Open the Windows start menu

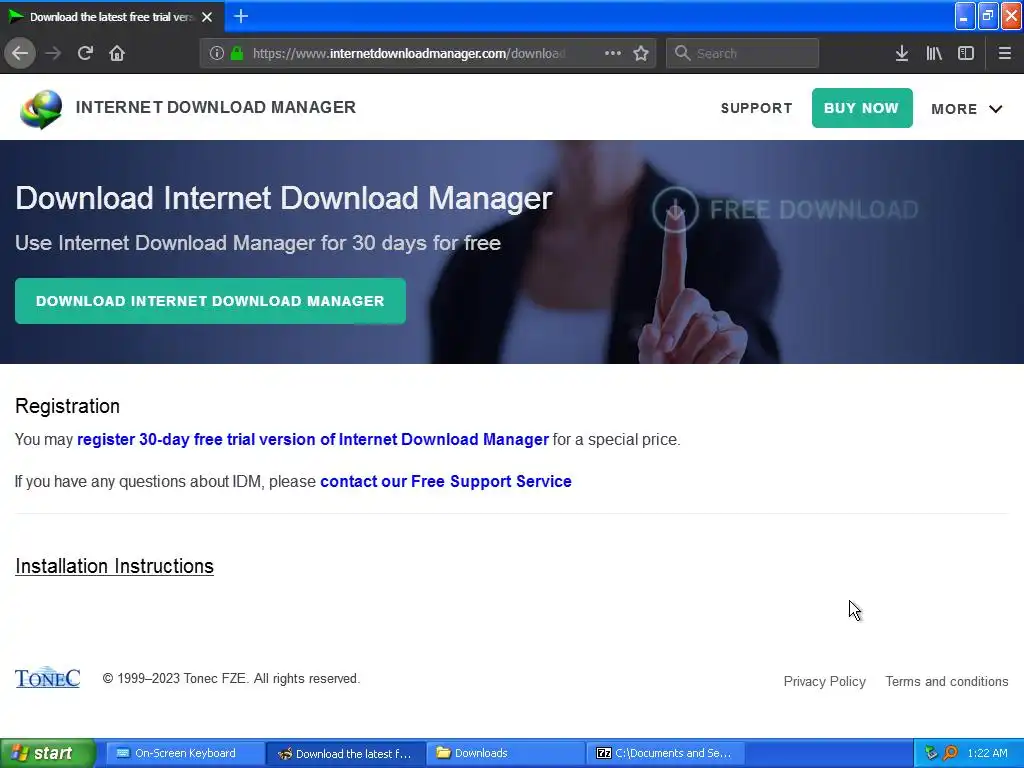48,753
